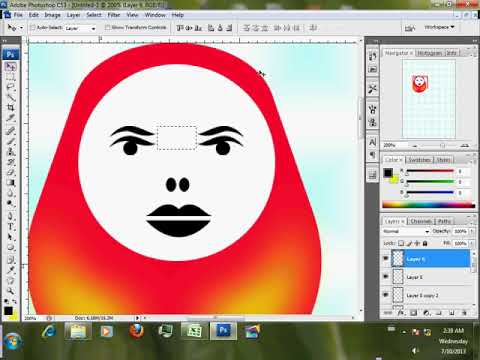
Task: Select the Gradient tool in toolbox
Action: [11, 183]
